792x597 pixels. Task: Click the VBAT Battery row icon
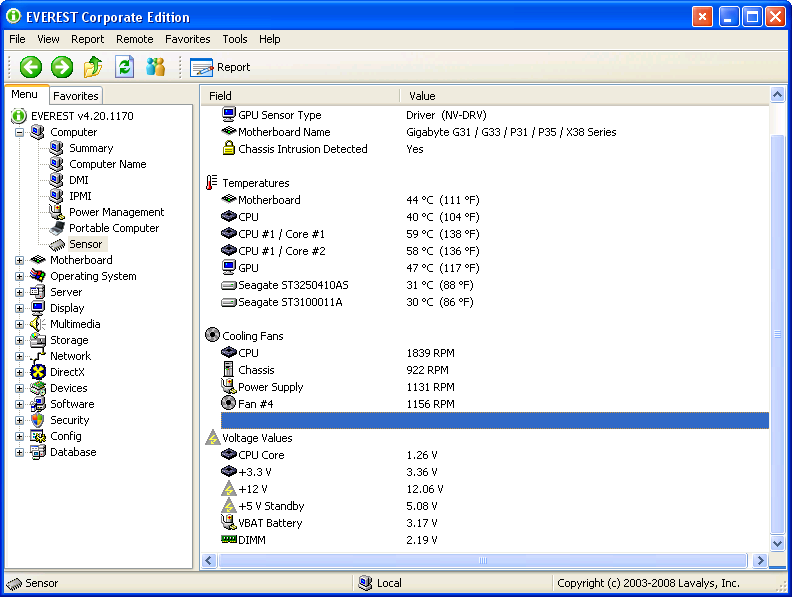[229, 522]
